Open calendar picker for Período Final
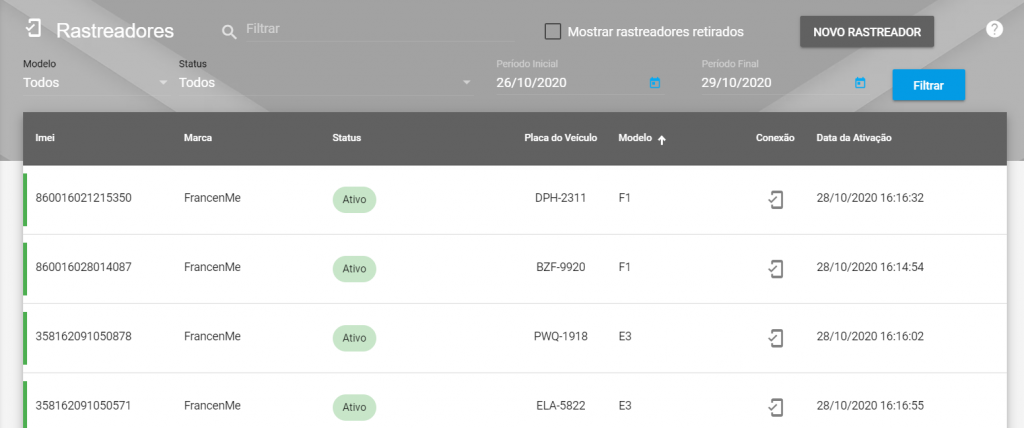The image size is (1024, 428). click(x=860, y=83)
